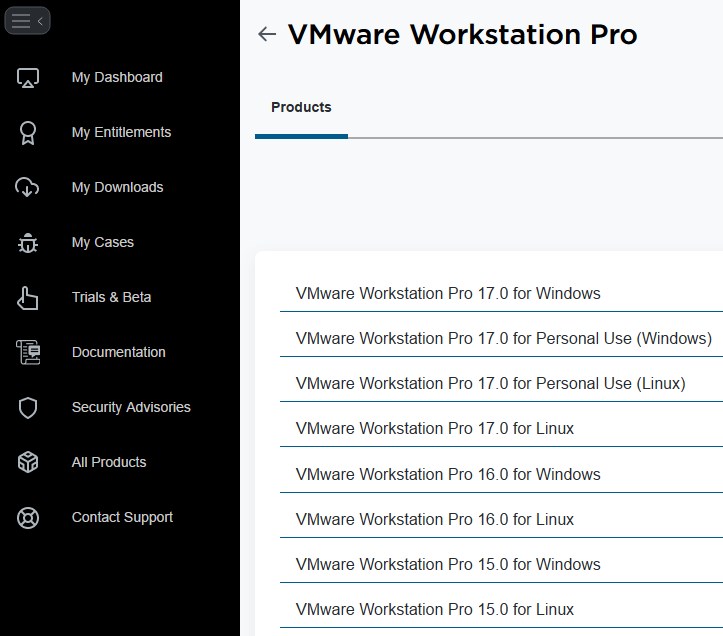Open Contact Support

[x=122, y=517]
